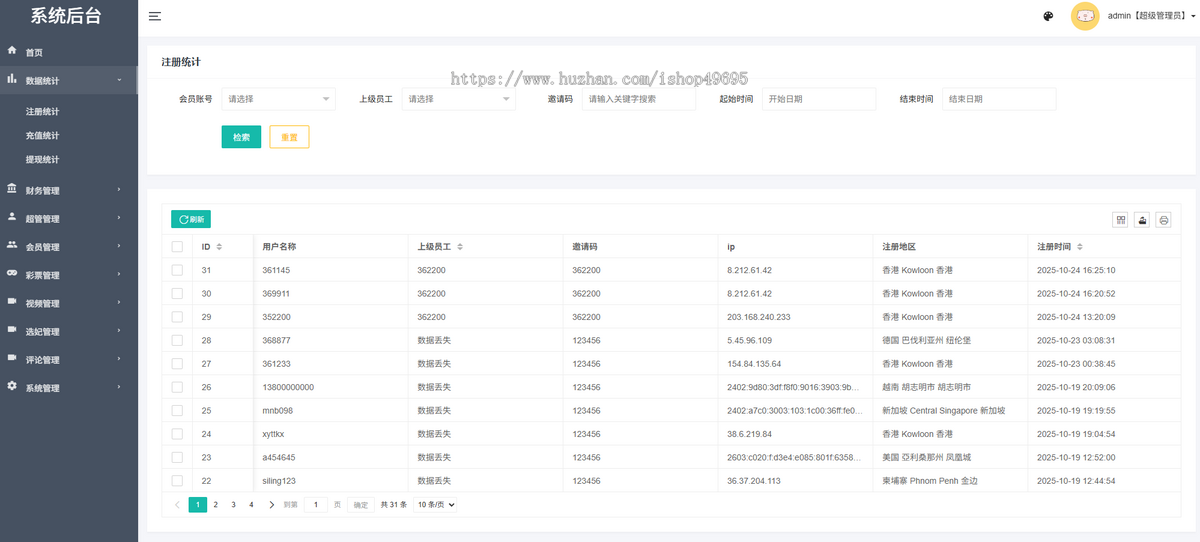Image resolution: width=1200 pixels, height=542 pixels.
Task: Toggle the select-all checkbox in table header
Action: point(177,246)
